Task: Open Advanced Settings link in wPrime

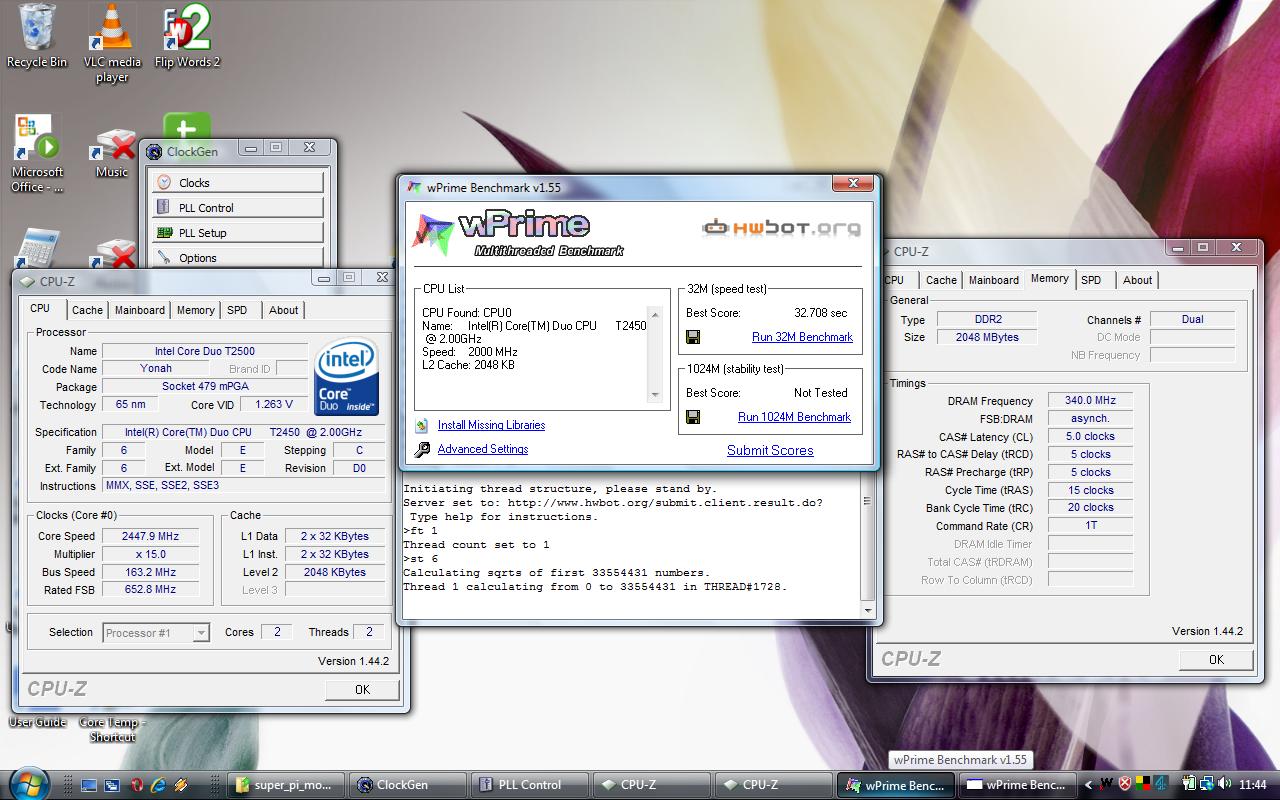Action: [483, 449]
